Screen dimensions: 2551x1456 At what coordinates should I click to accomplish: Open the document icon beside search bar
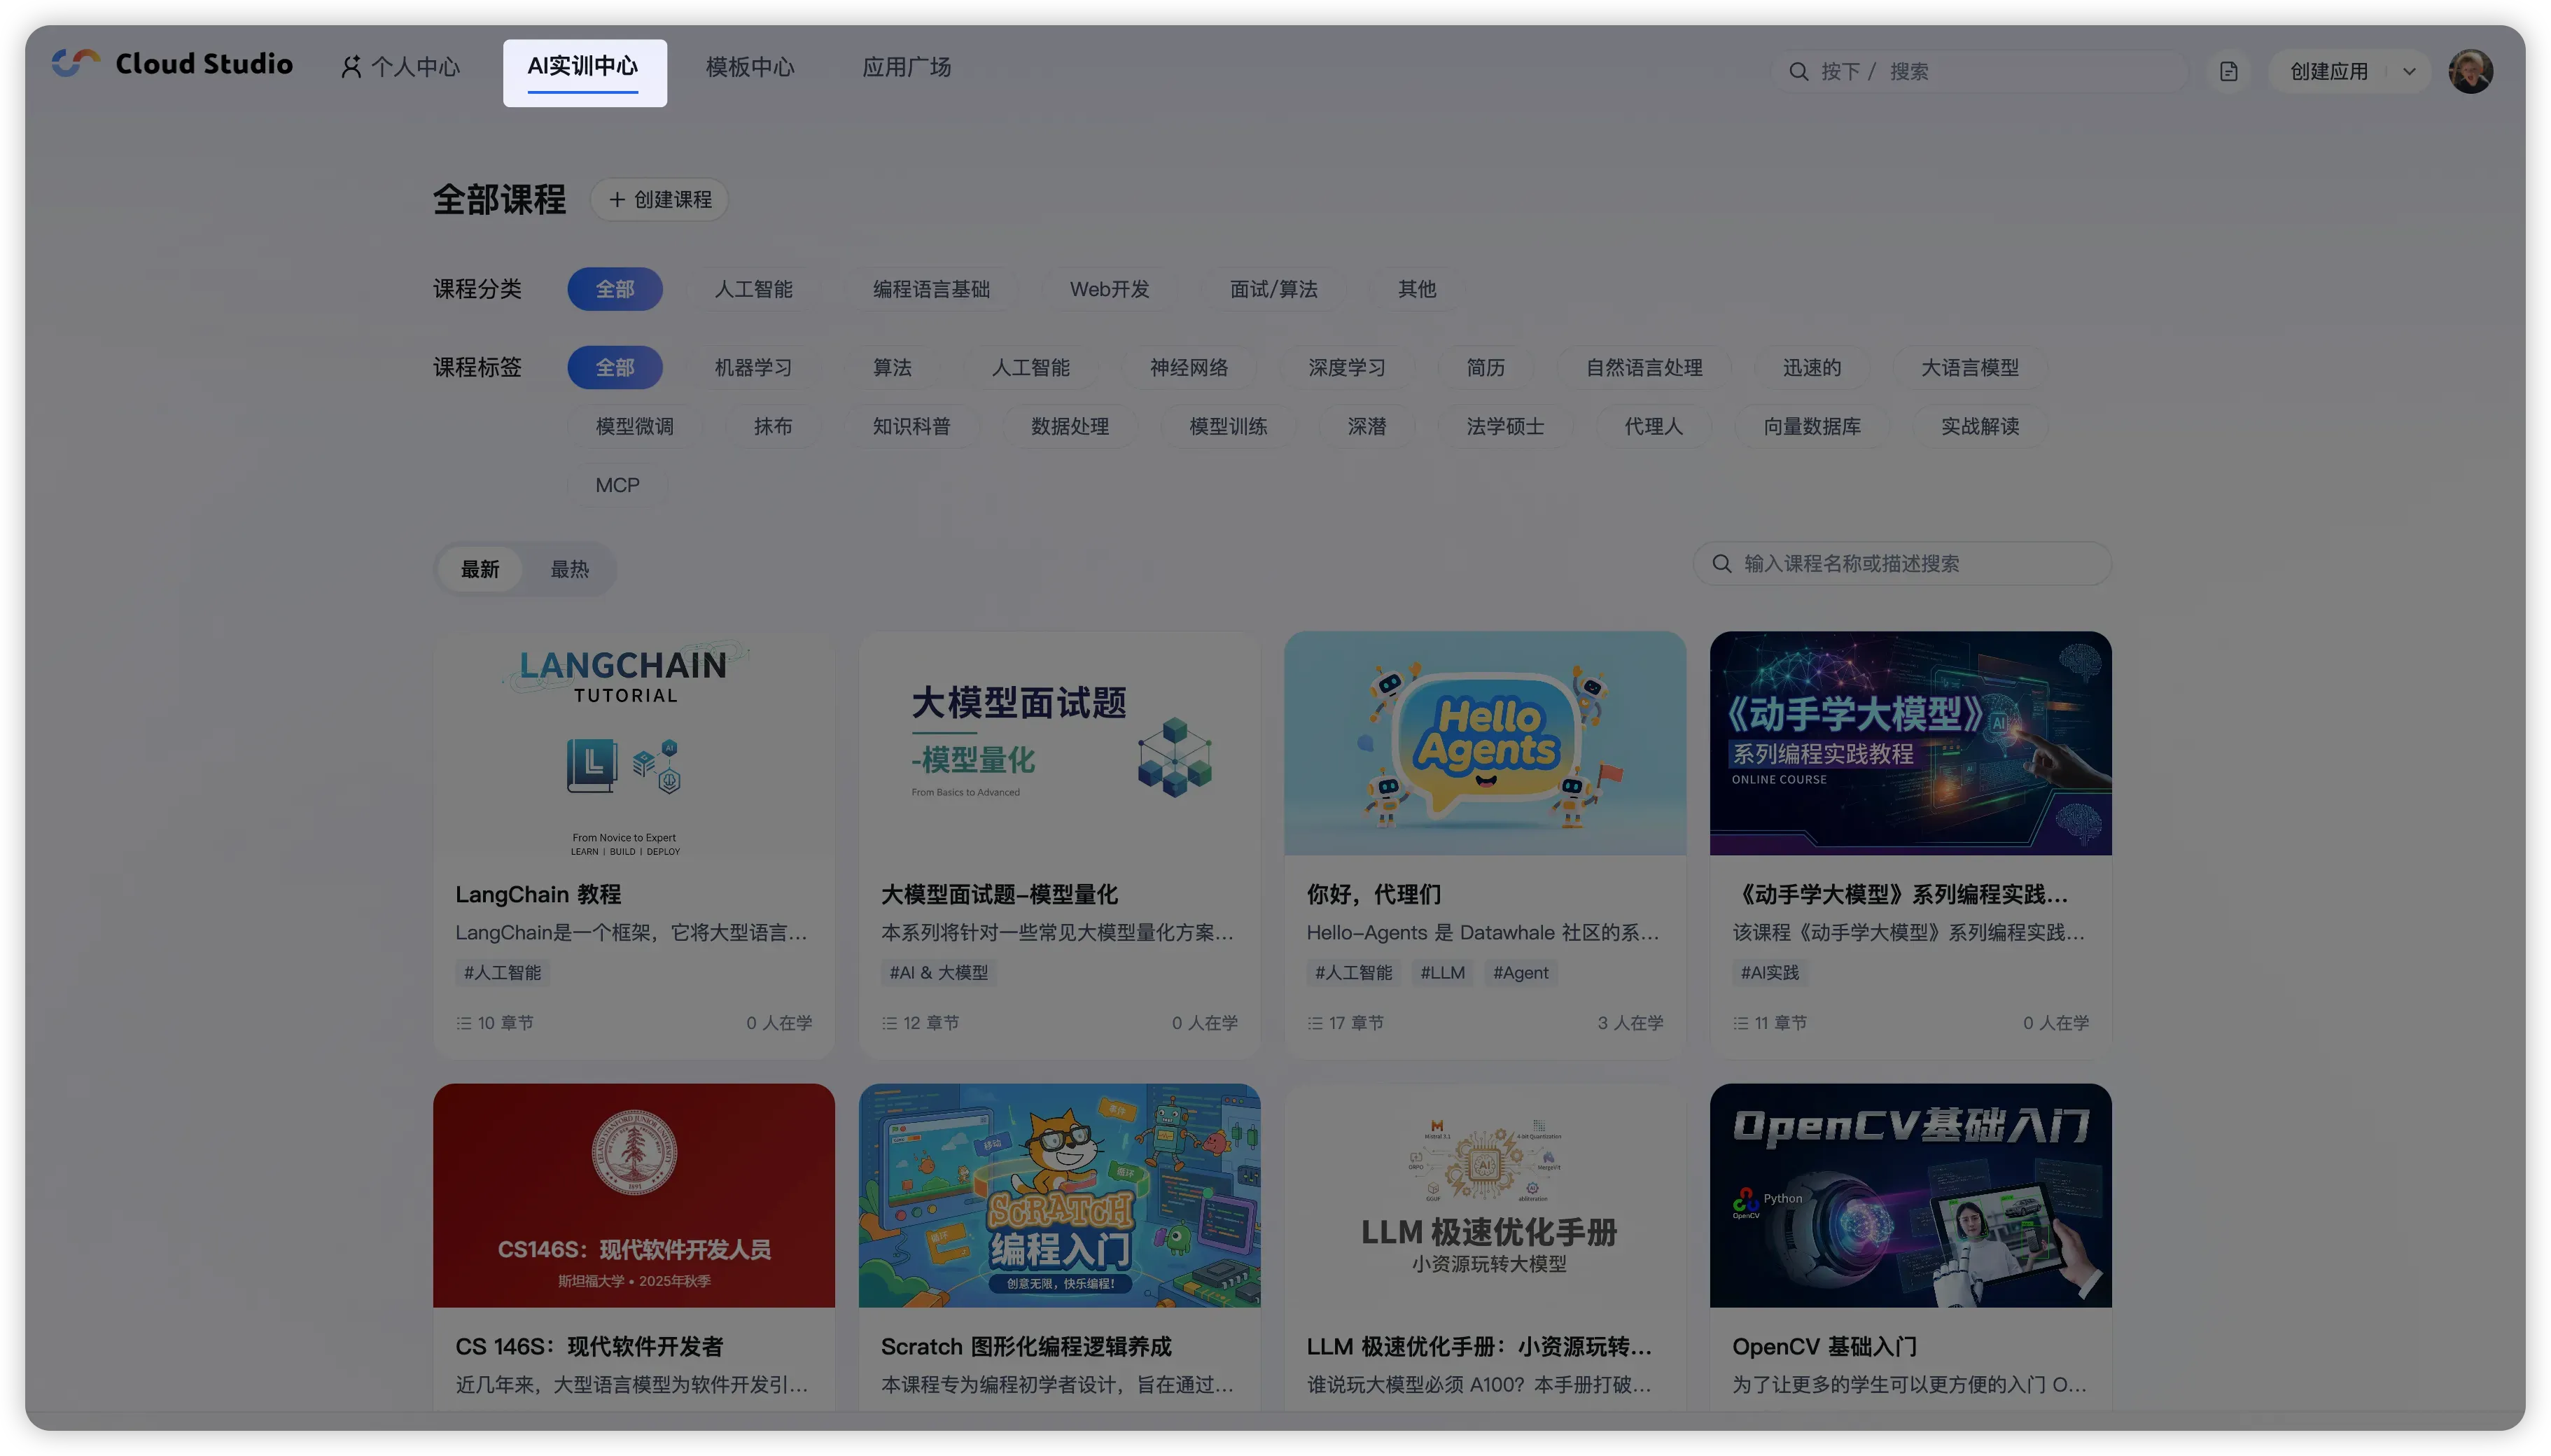2228,72
